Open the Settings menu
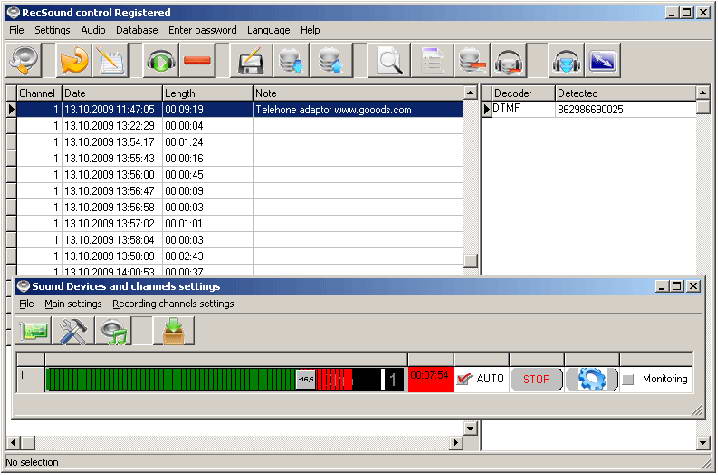 click(52, 30)
